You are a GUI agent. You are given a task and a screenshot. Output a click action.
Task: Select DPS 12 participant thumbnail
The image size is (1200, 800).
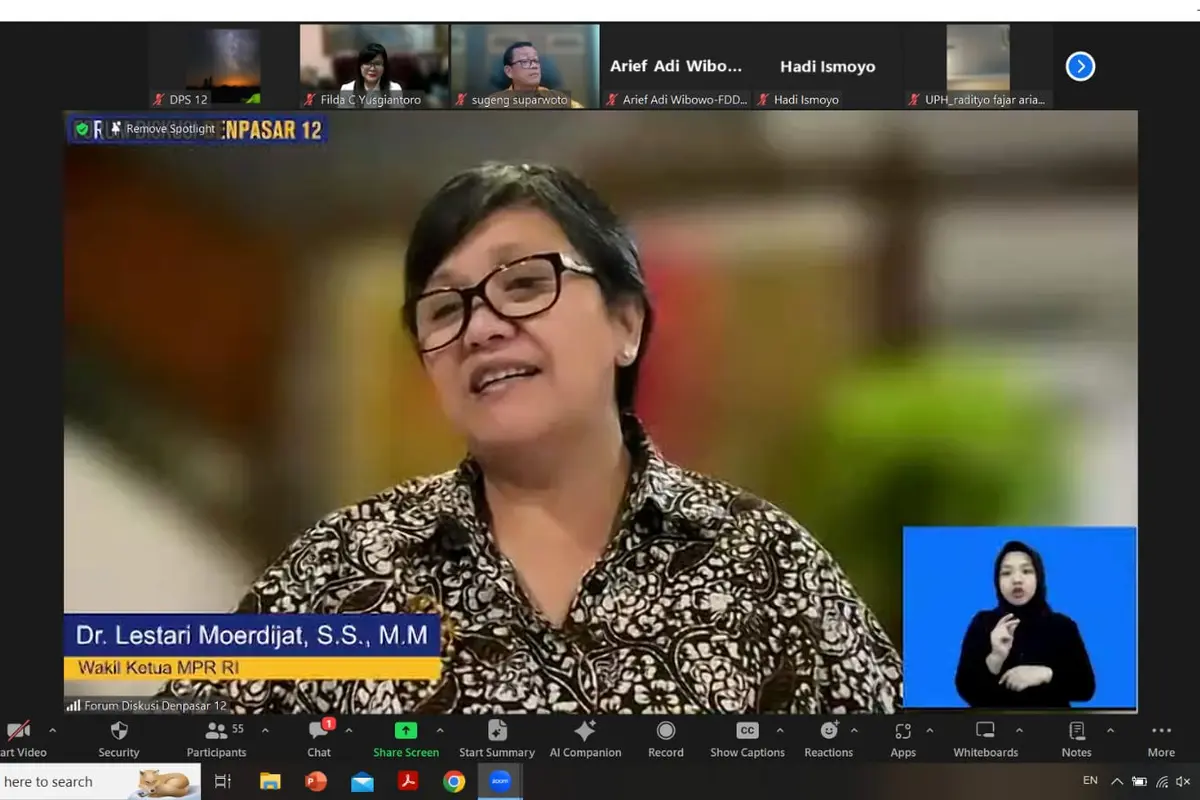(x=224, y=66)
